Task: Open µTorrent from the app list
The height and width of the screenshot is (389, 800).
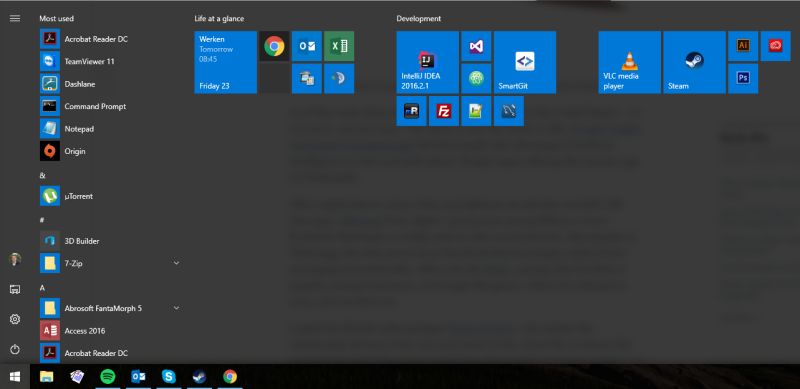Action: (x=110, y=196)
